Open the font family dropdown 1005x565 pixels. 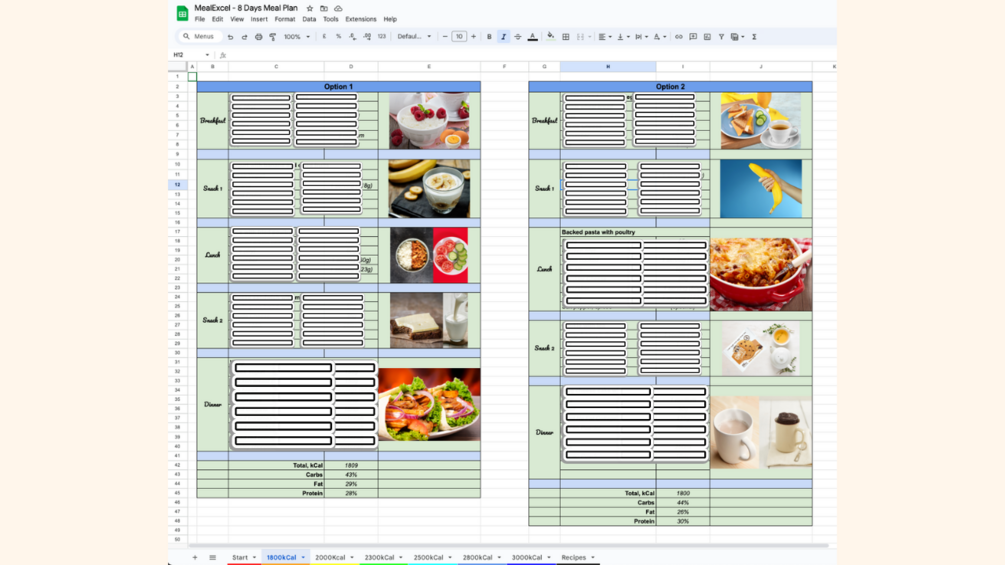[414, 37]
